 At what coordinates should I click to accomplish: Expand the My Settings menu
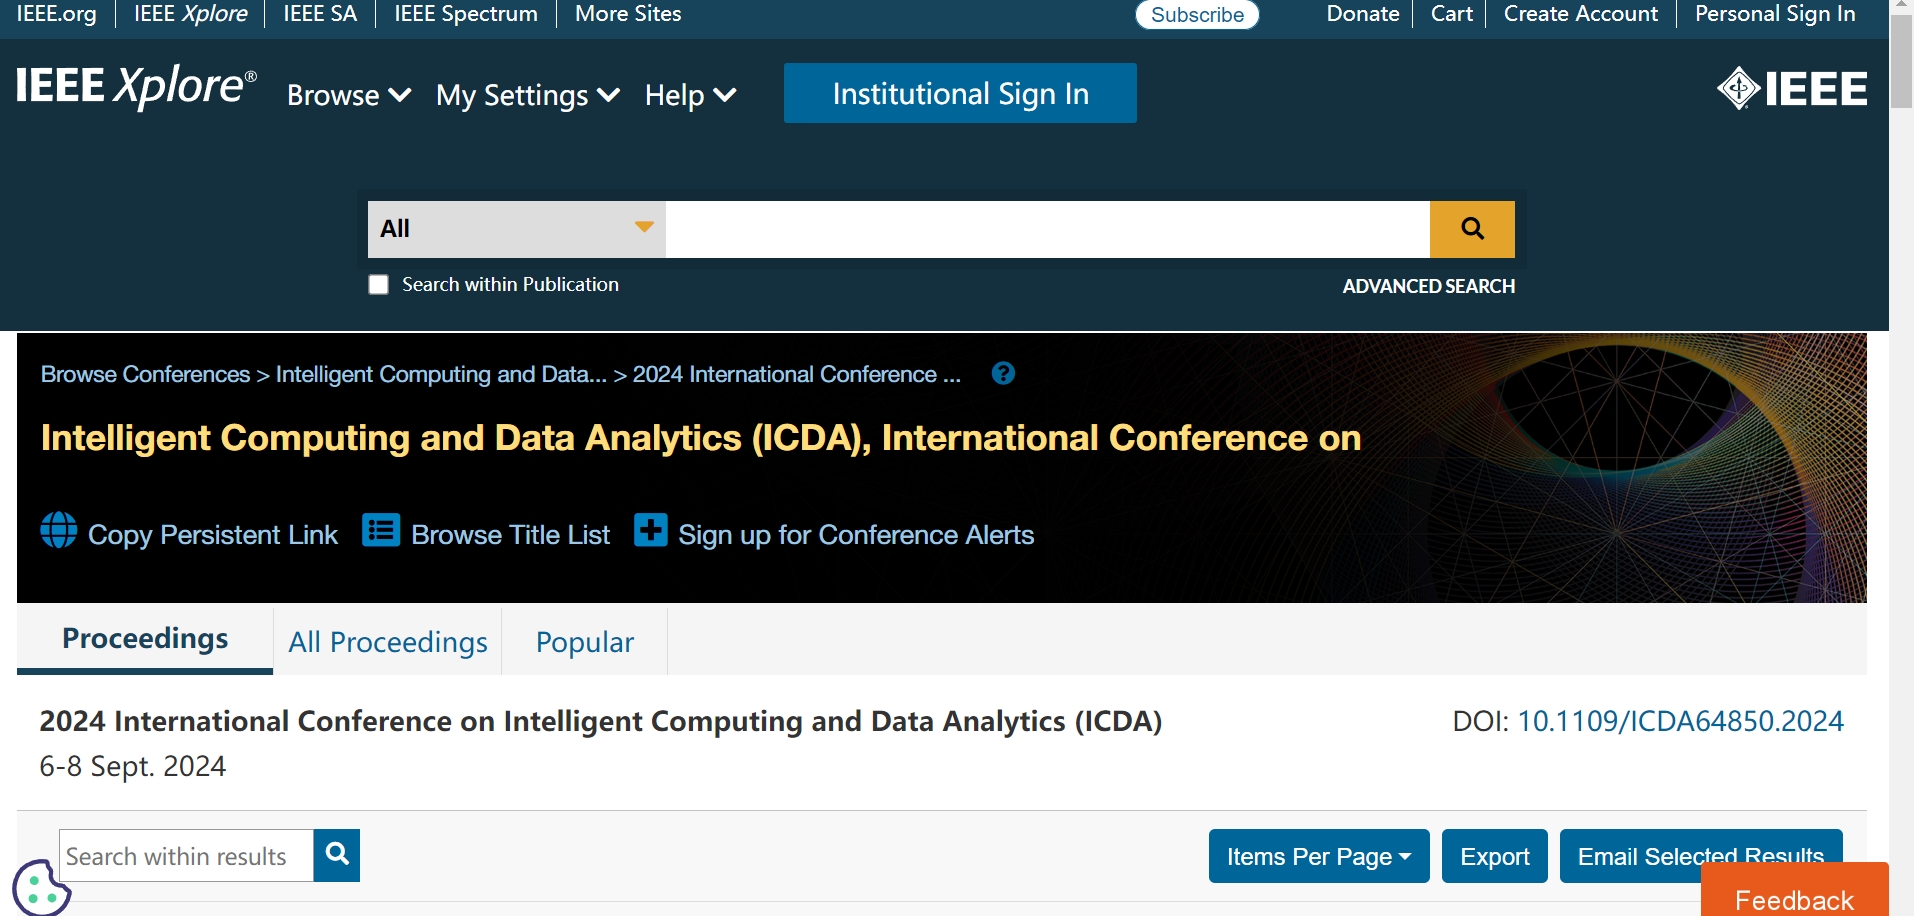(528, 95)
